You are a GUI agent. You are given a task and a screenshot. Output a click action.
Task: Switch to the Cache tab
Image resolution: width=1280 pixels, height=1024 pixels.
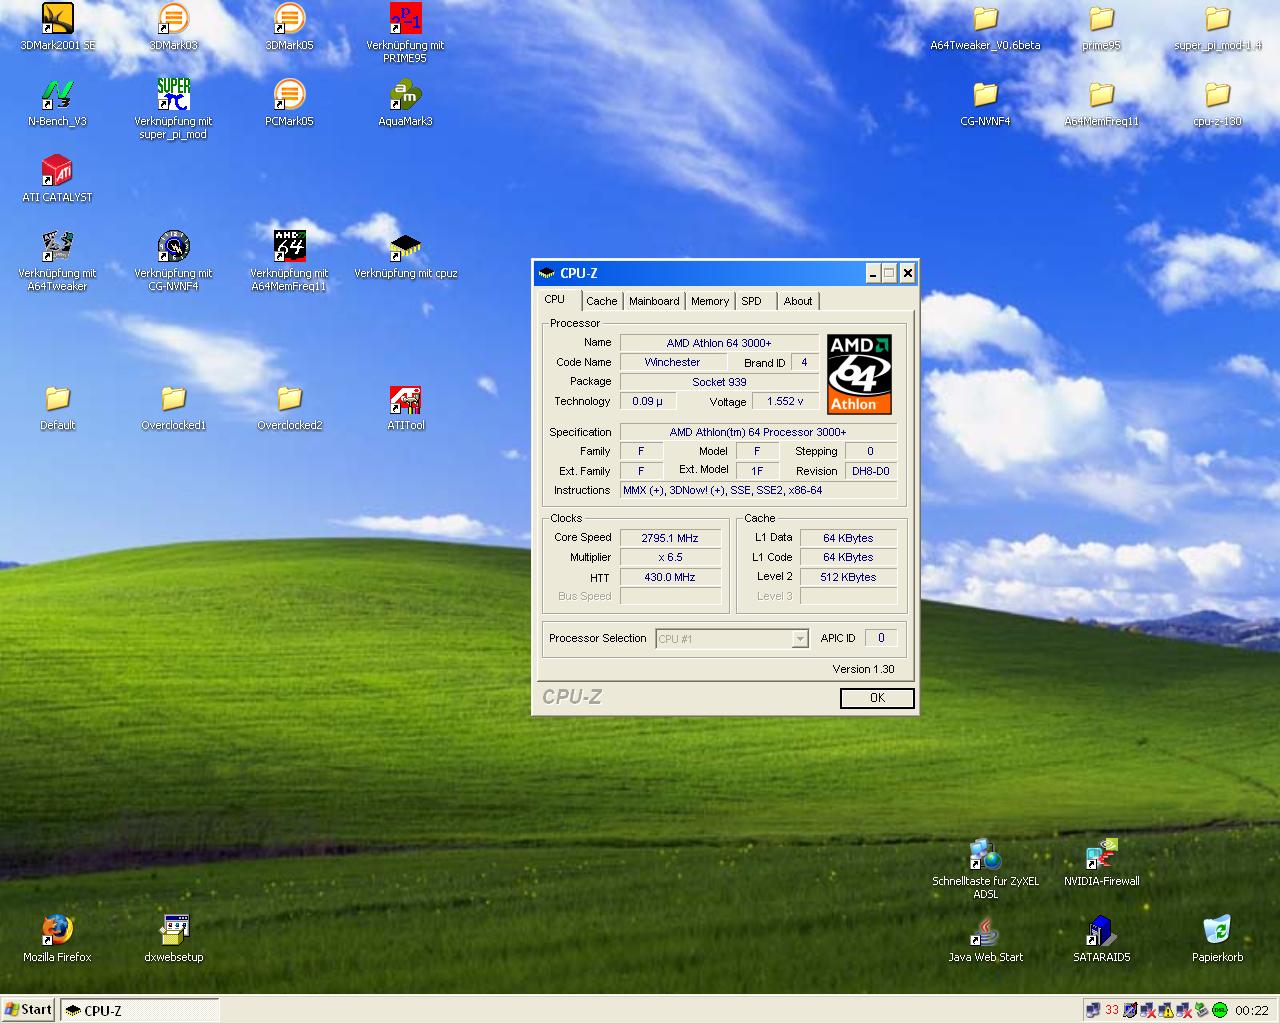click(602, 301)
